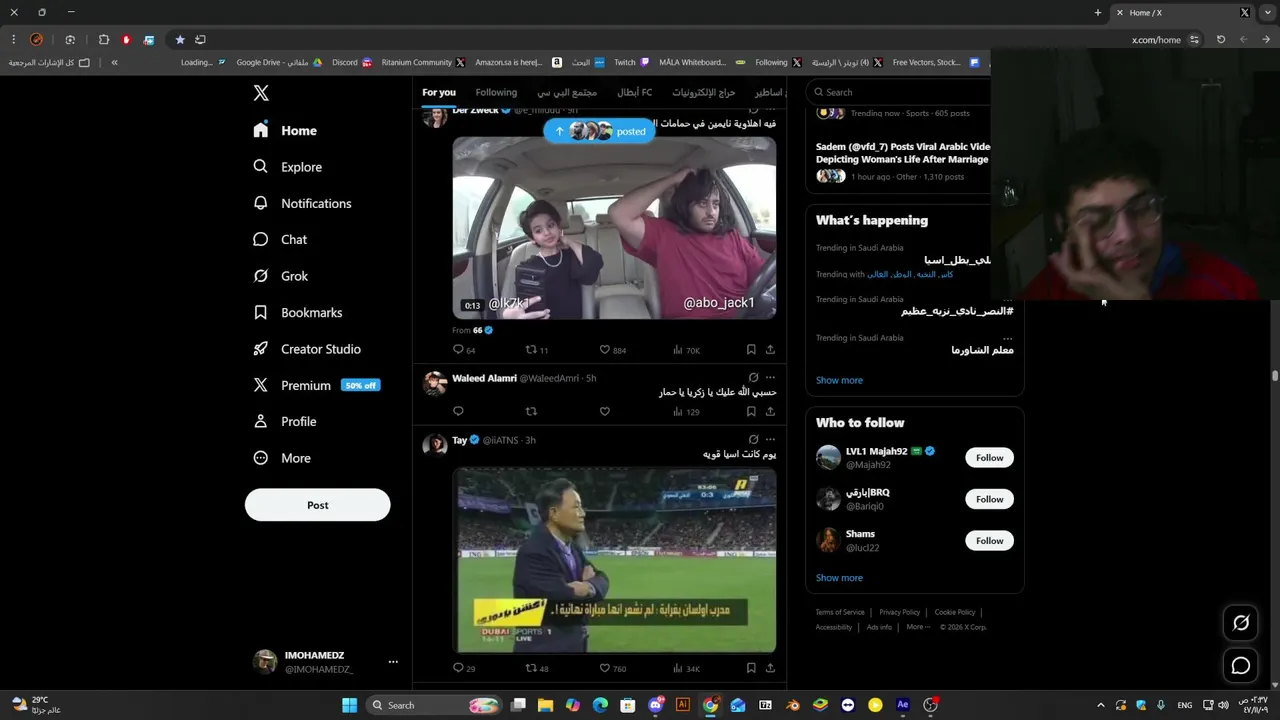The width and height of the screenshot is (1280, 720).
Task: Like Waleed Alamri's post
Action: pos(604,411)
